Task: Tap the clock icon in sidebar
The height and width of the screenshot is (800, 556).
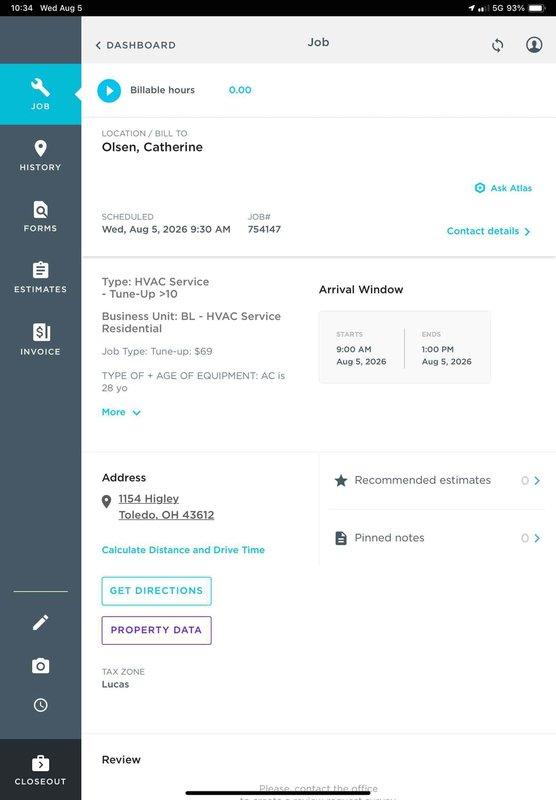Action: [x=40, y=705]
